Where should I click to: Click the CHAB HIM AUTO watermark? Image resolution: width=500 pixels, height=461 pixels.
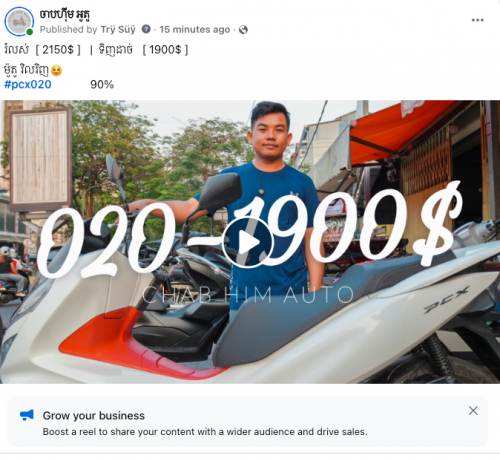248,295
